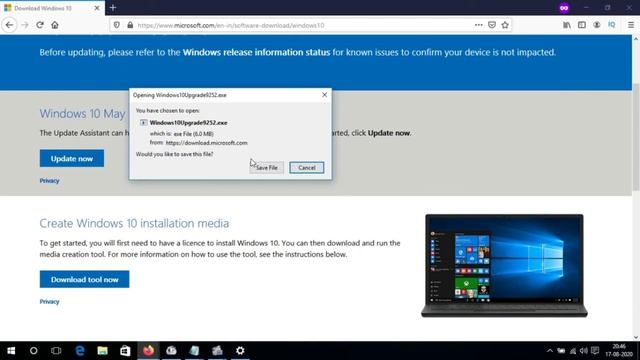Open tracking protection shield icon

117,25
